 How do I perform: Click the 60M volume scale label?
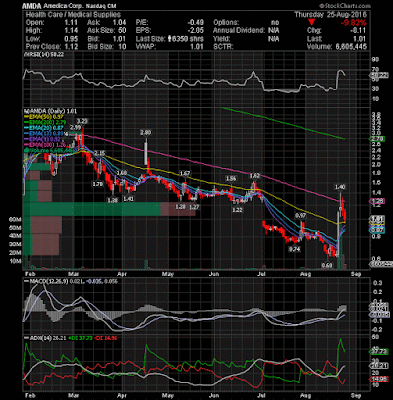coord(15,219)
